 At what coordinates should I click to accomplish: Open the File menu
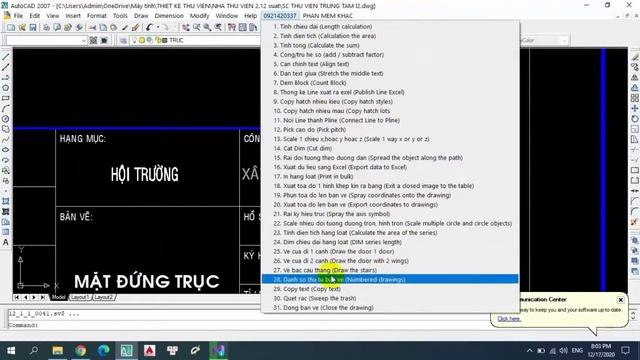click(18, 16)
